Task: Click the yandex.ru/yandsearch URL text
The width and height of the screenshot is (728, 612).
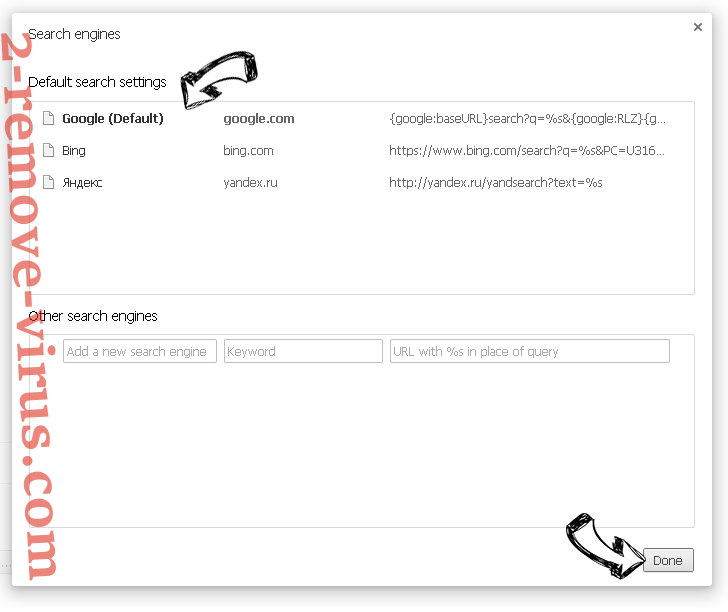Action: (496, 182)
